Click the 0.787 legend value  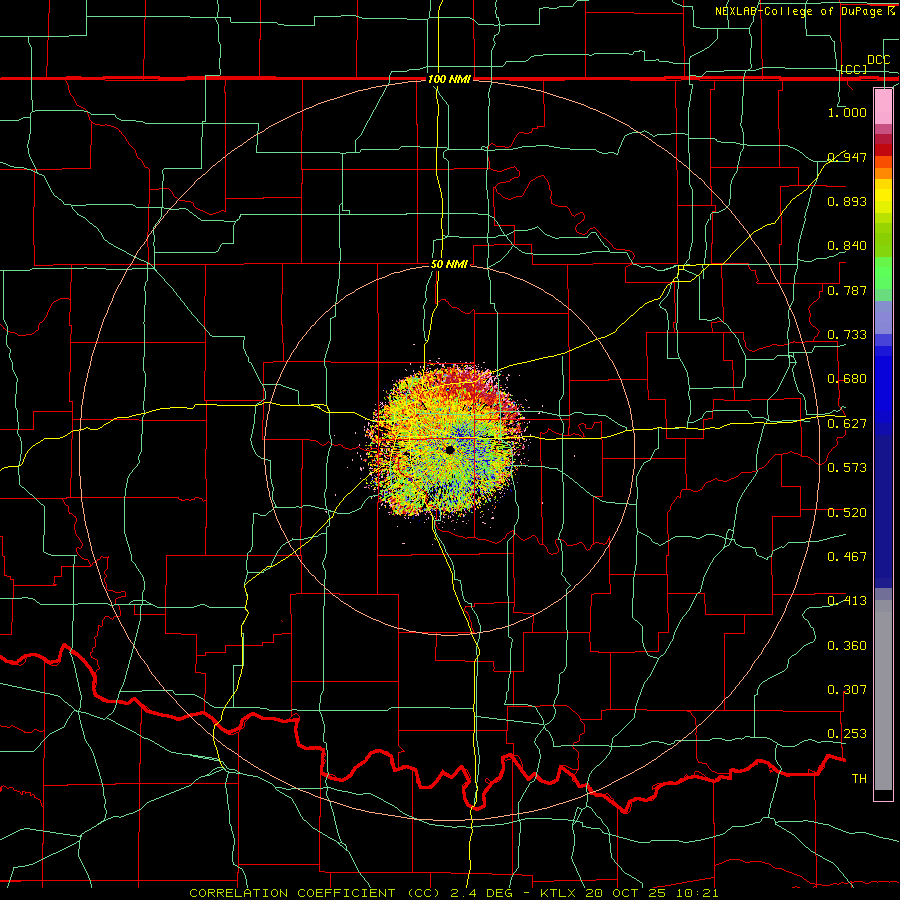pyautogui.click(x=847, y=290)
